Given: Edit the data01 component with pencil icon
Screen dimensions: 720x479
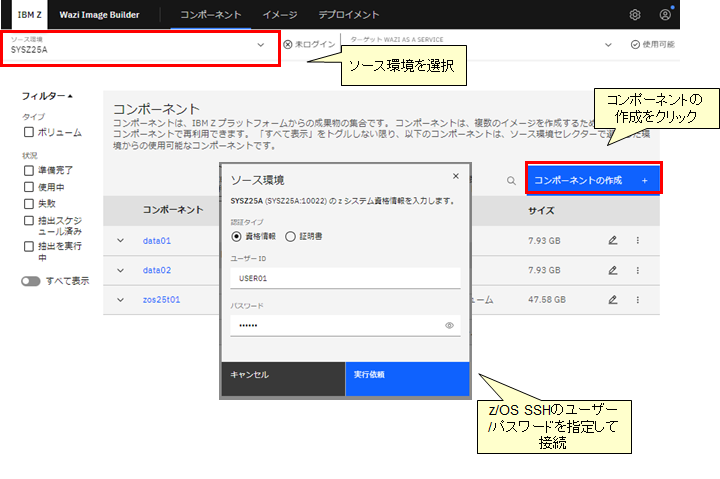Looking at the screenshot, I should pos(613,240).
